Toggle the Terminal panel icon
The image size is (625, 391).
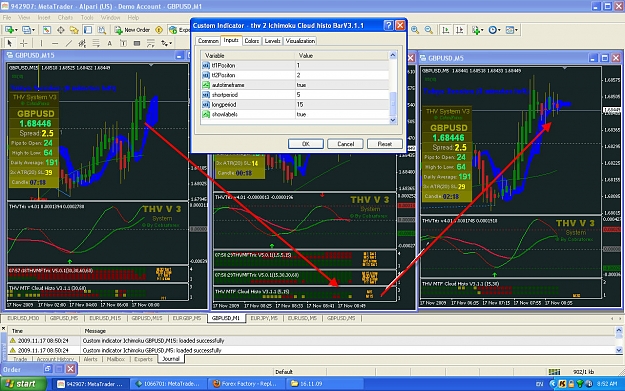click(x=88, y=30)
